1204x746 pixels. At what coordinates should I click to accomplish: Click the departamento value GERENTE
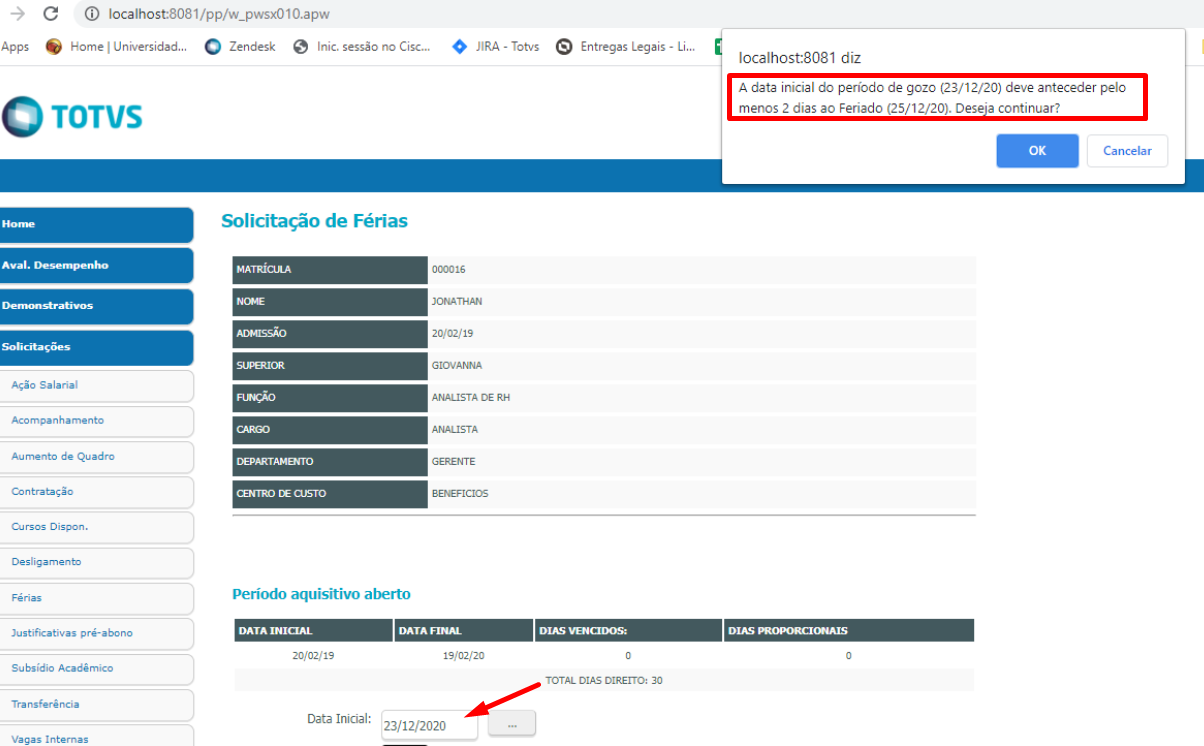click(x=454, y=462)
